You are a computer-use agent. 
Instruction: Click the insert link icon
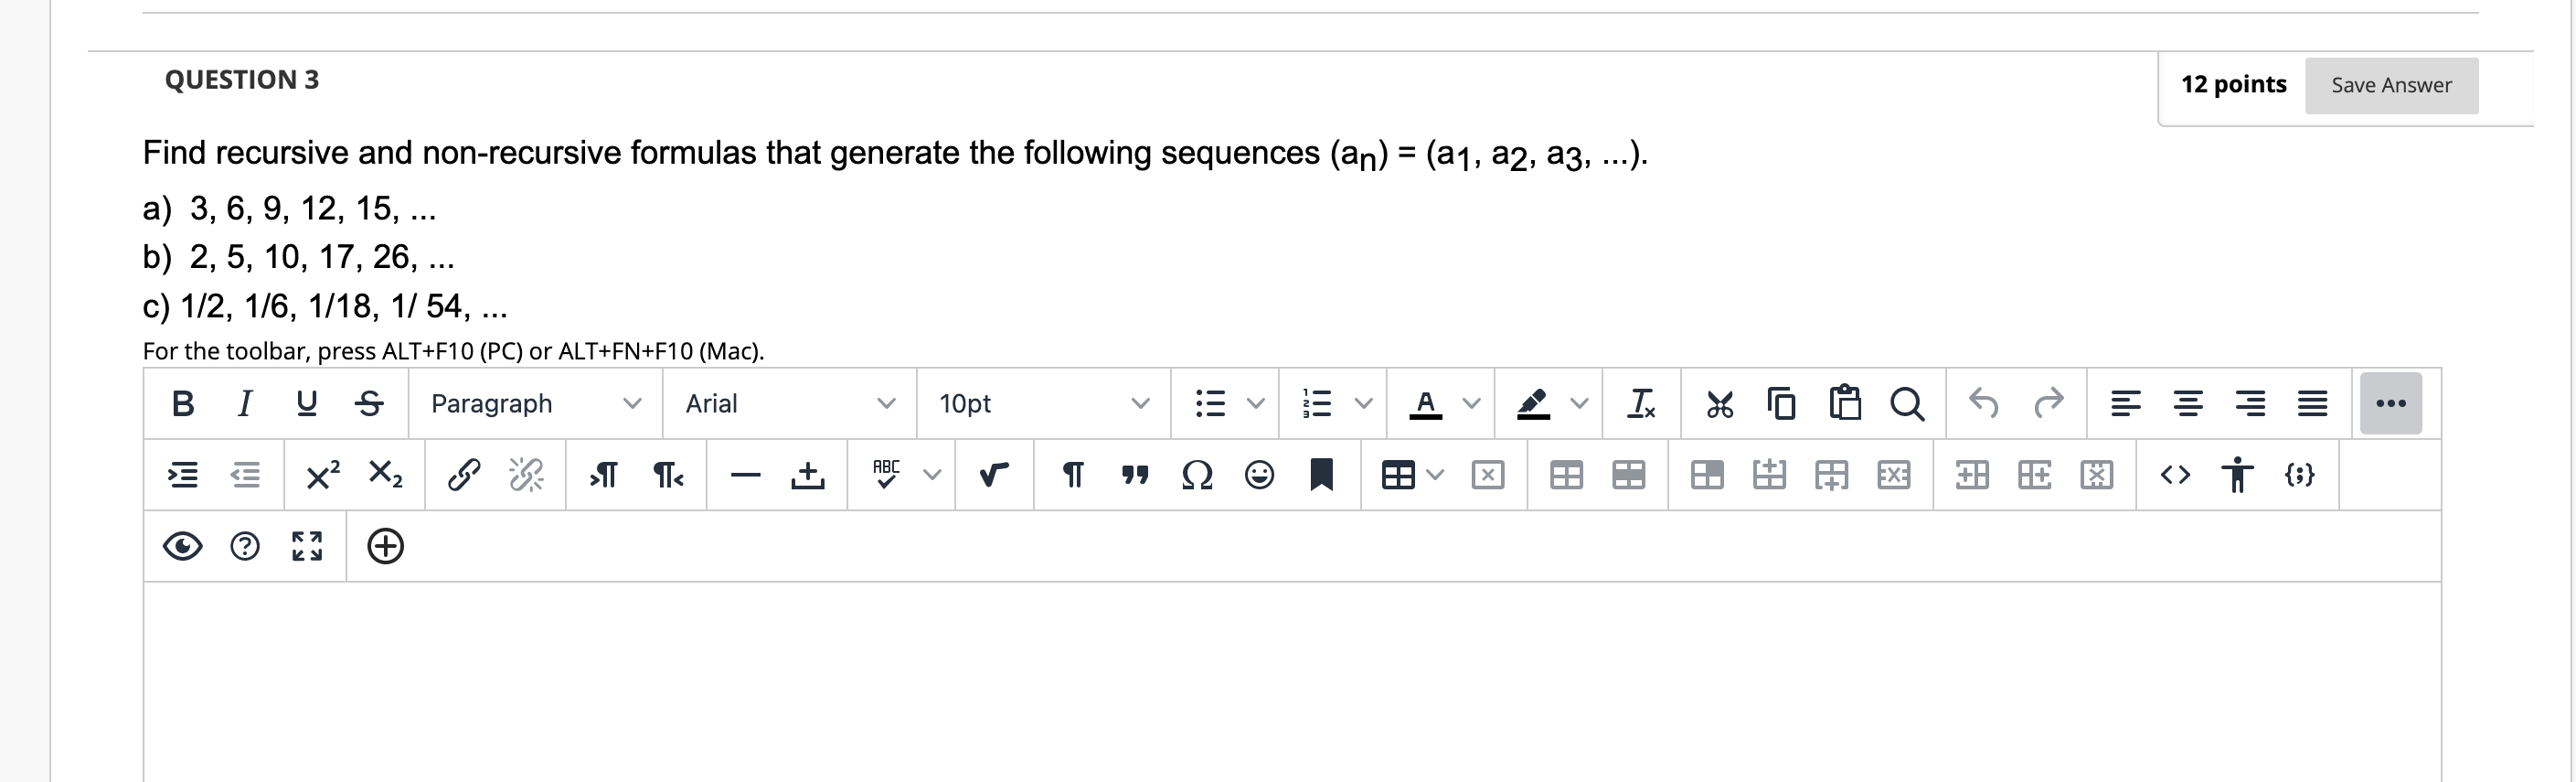[463, 475]
